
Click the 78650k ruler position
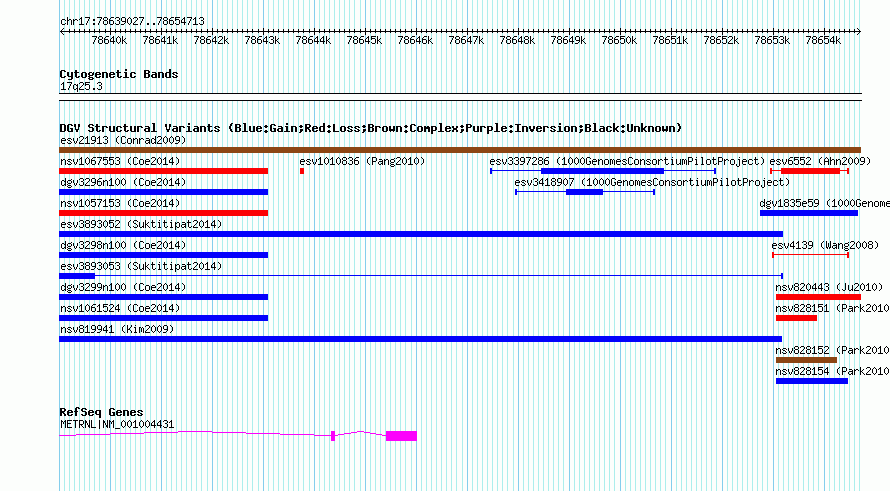pos(619,41)
